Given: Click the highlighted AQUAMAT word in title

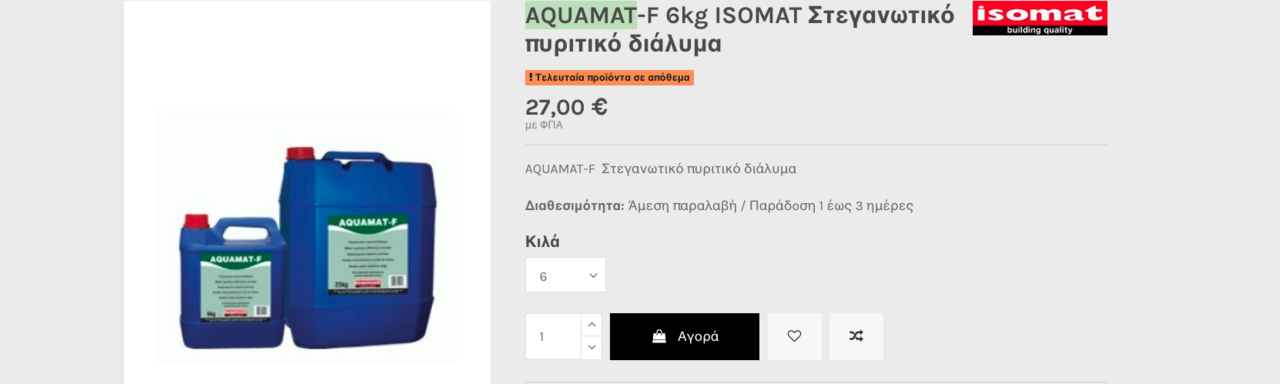Looking at the screenshot, I should click(581, 15).
